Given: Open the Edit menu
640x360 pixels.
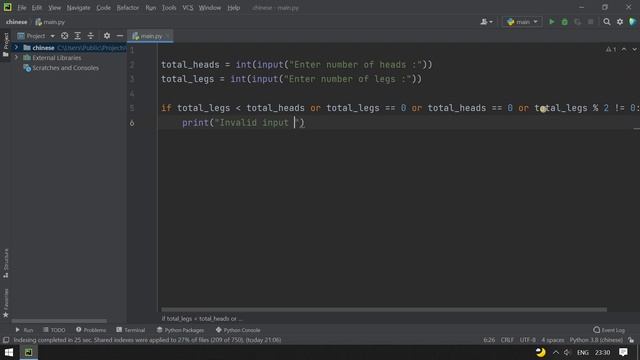Looking at the screenshot, I should (37, 8).
